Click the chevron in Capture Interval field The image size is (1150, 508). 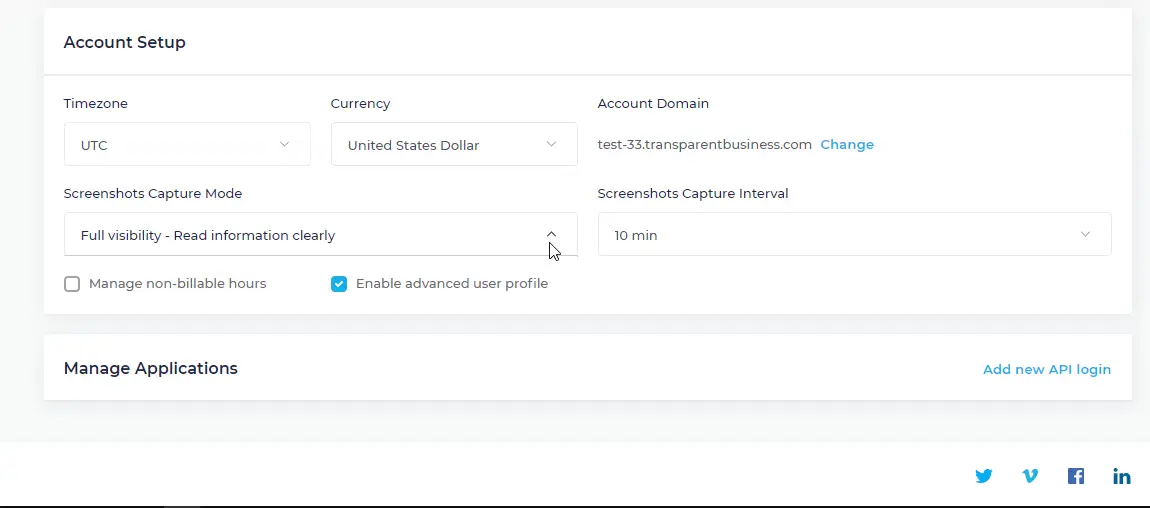click(x=1086, y=235)
